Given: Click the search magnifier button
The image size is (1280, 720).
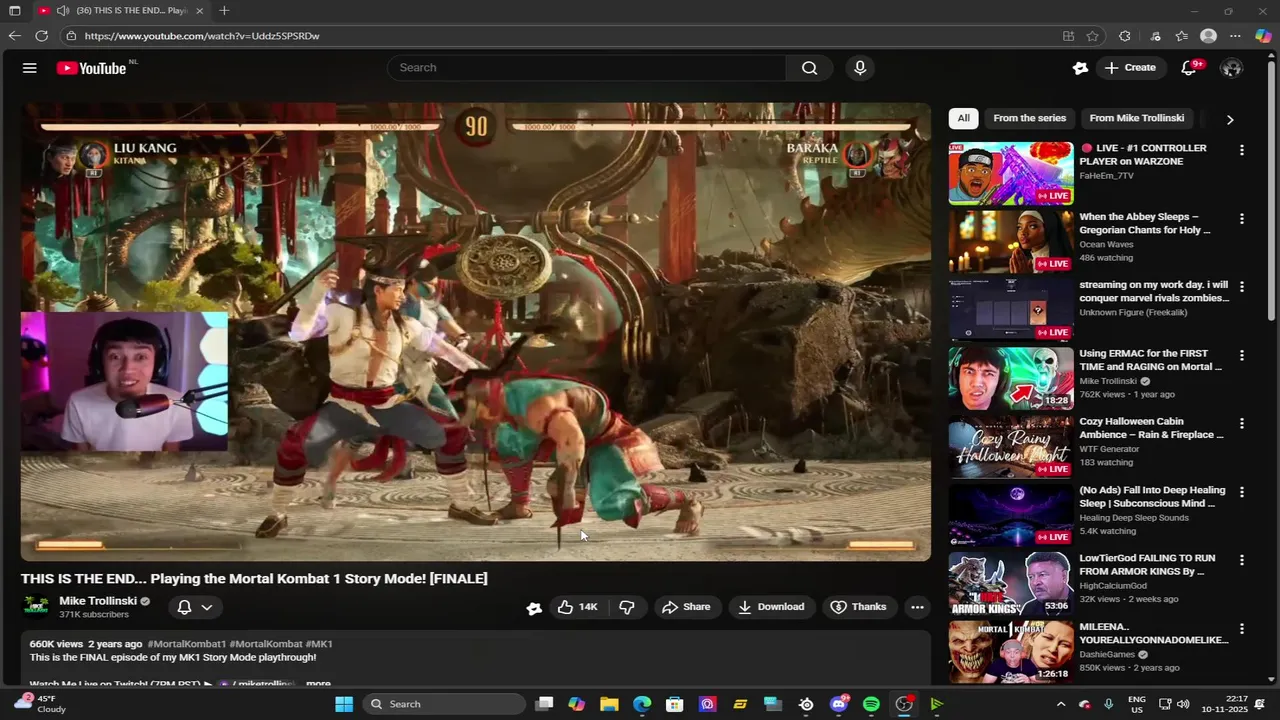Looking at the screenshot, I should pyautogui.click(x=809, y=68).
